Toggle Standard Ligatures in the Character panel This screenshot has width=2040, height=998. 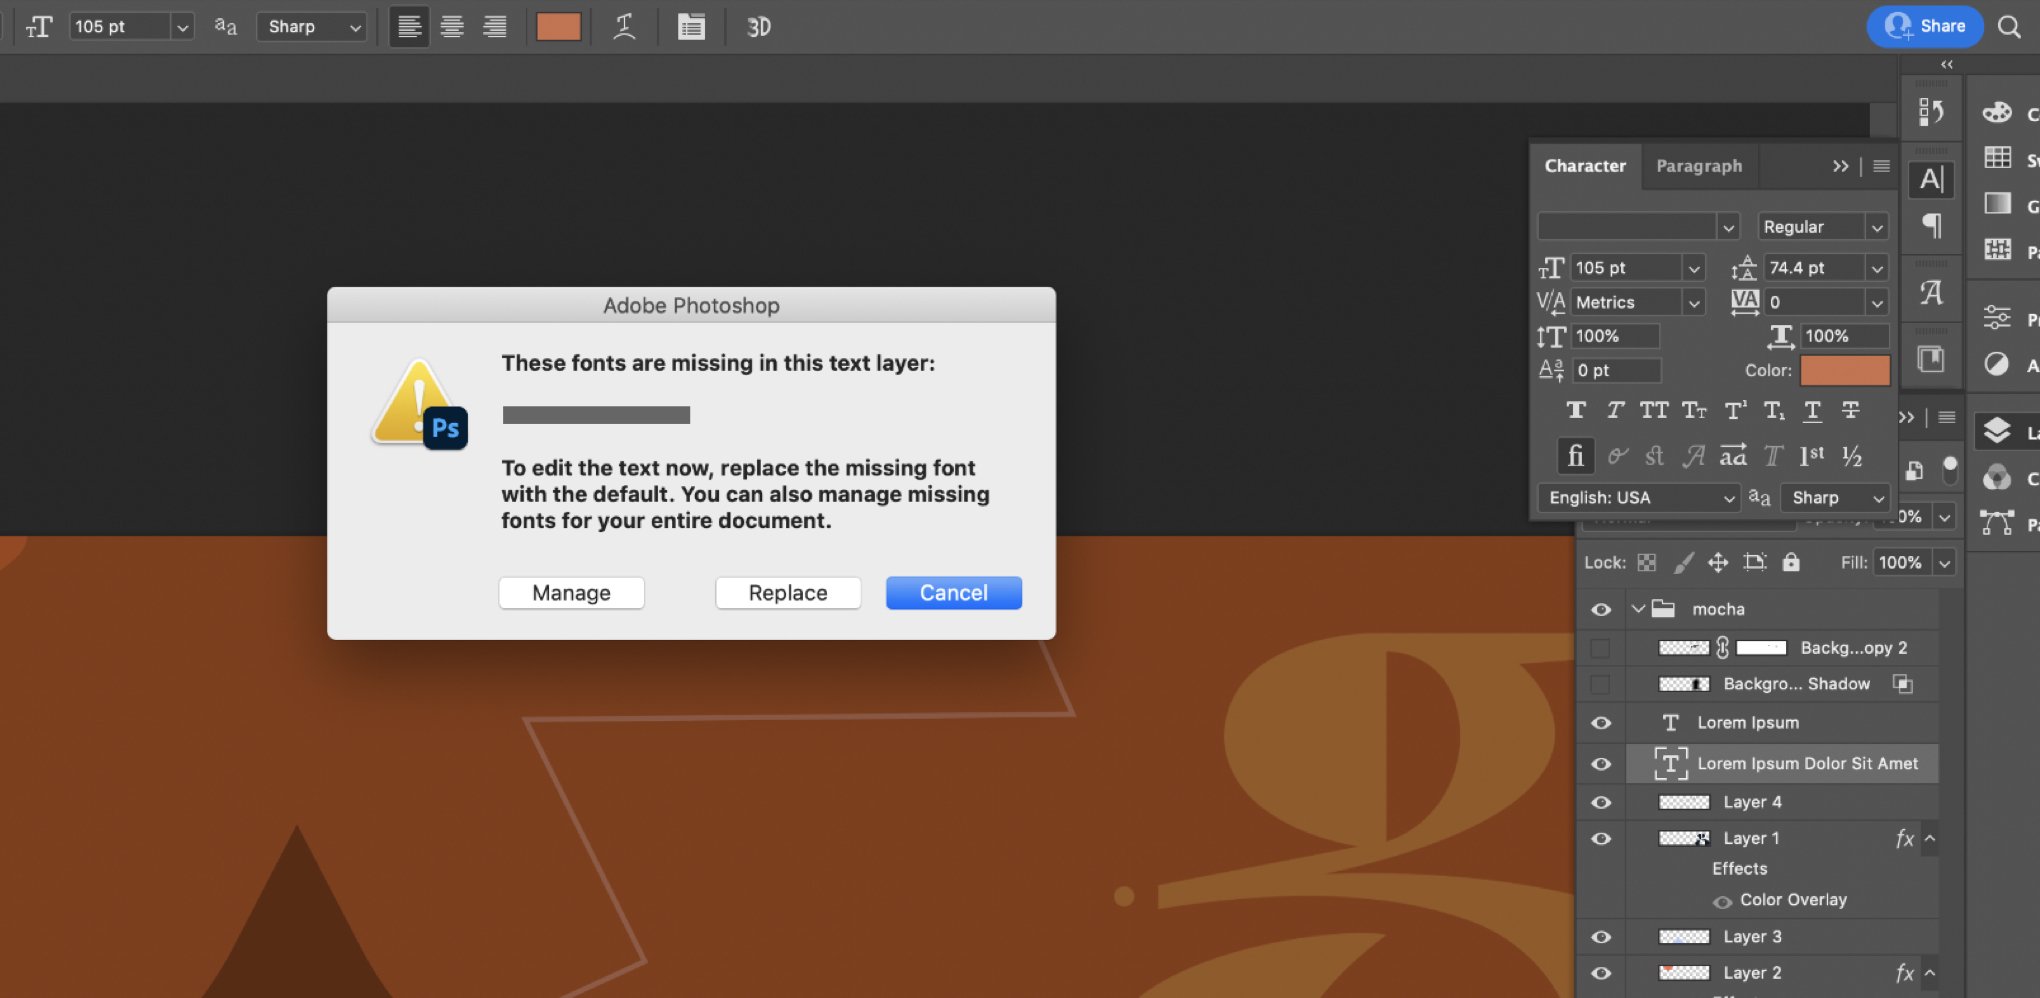tap(1576, 455)
